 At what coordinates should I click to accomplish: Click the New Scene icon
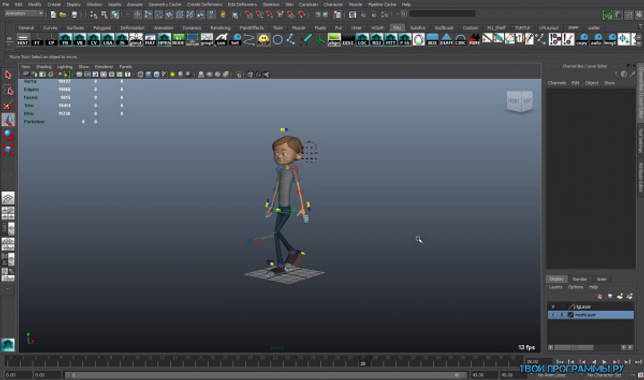(53, 15)
